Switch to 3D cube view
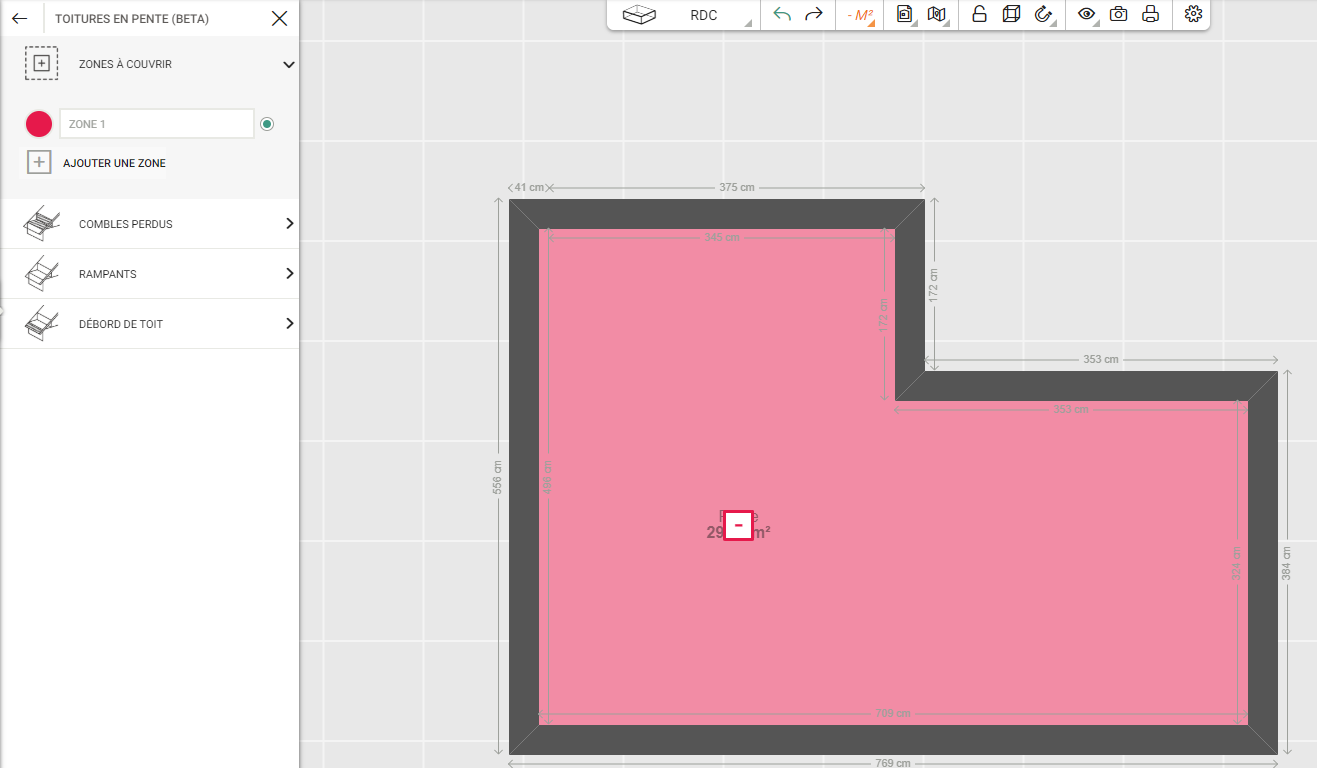Screen dimensions: 1317x768 [1011, 15]
